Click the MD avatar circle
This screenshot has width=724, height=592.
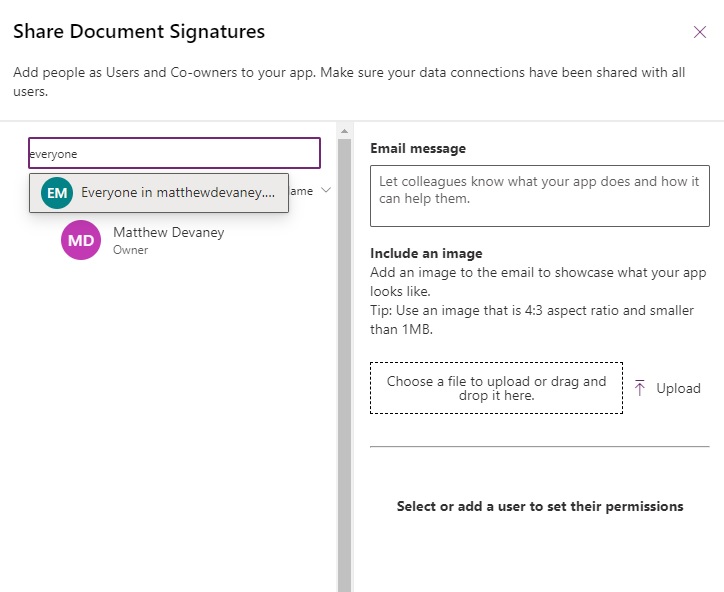(x=81, y=240)
